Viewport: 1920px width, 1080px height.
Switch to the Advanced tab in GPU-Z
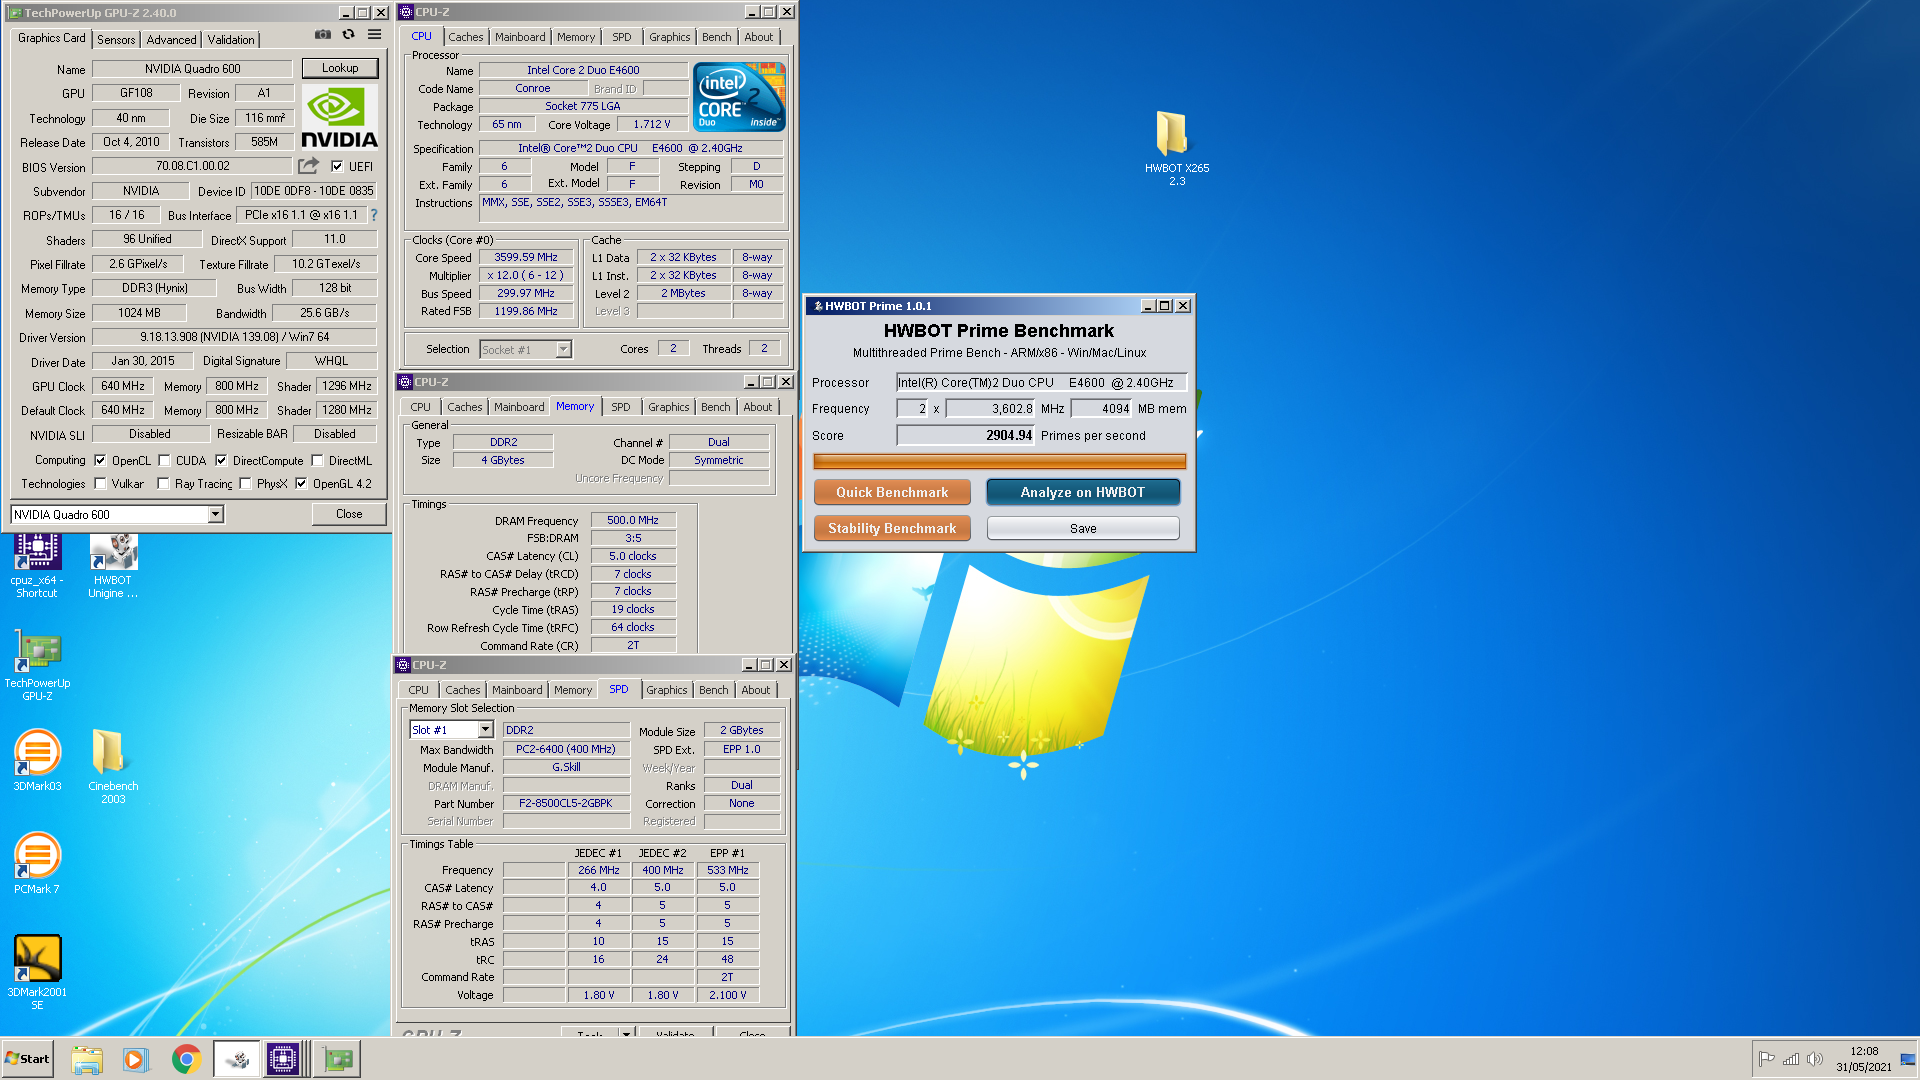point(171,40)
